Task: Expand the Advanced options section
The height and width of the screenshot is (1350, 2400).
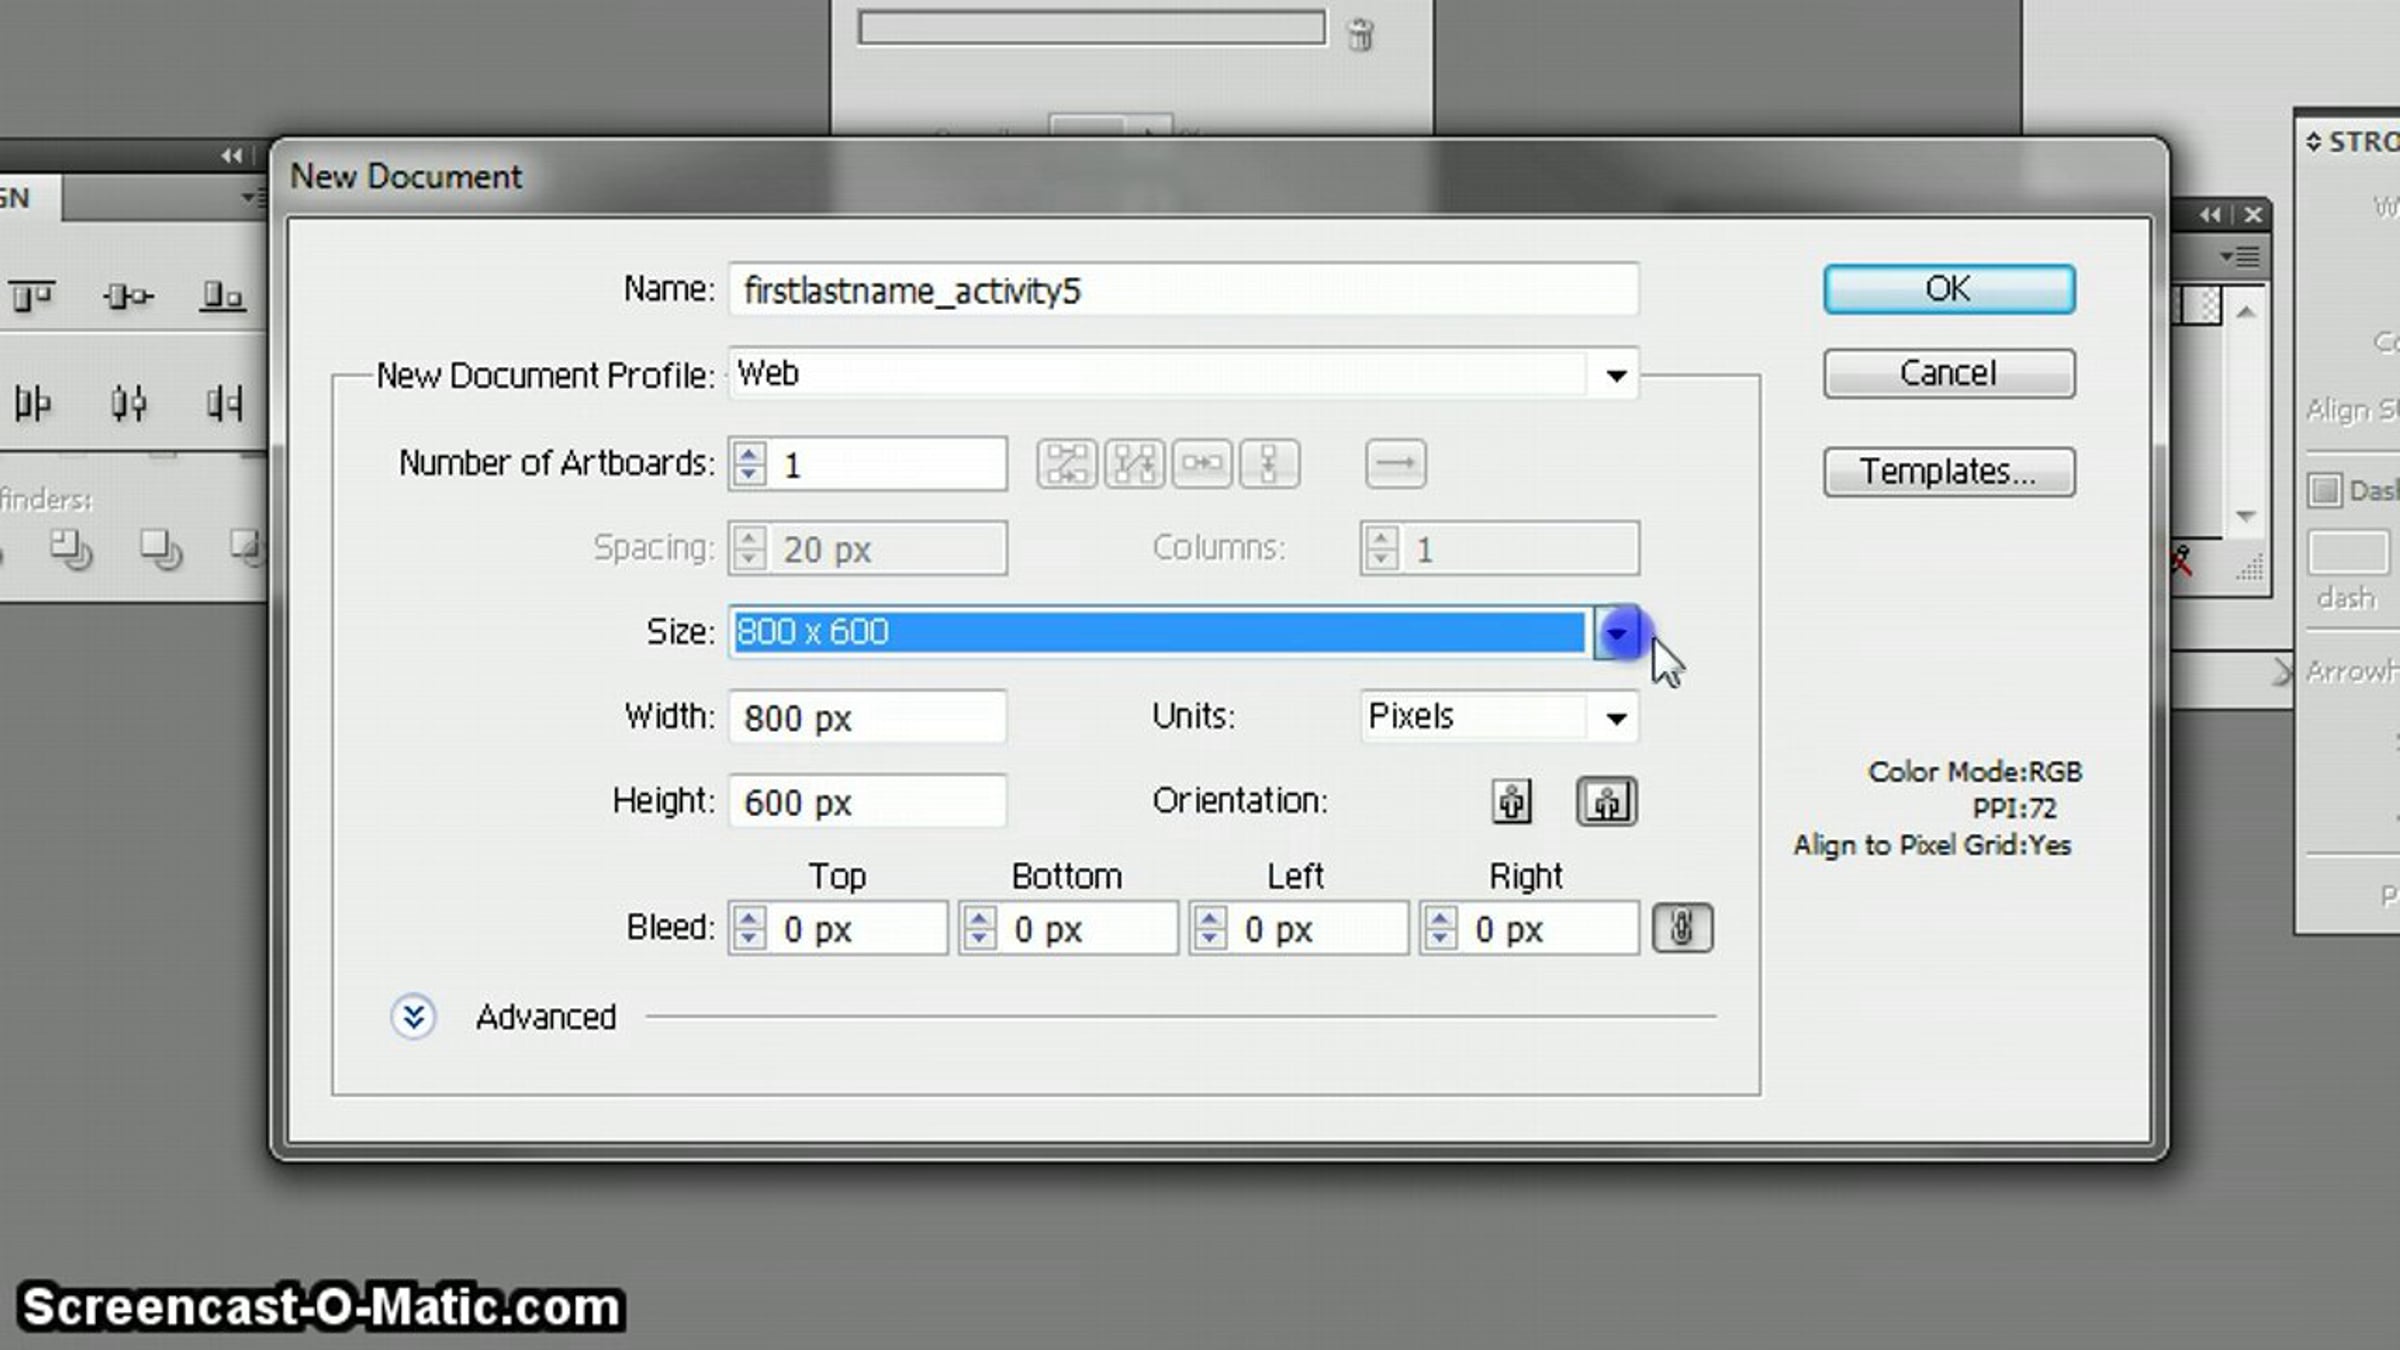Action: 413,1017
